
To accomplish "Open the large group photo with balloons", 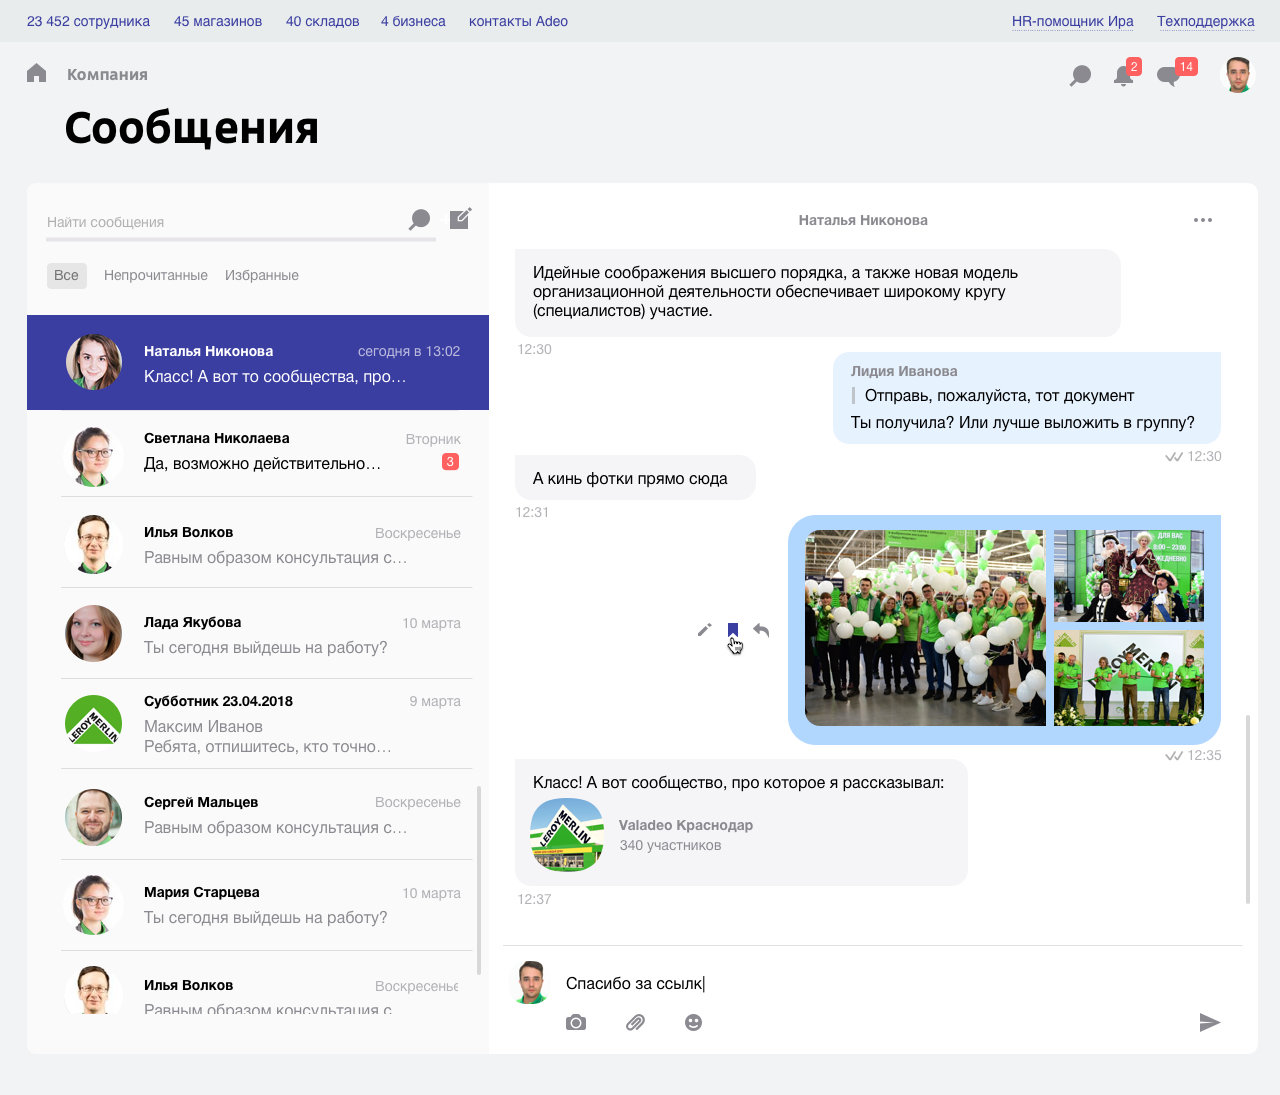I will [925, 628].
